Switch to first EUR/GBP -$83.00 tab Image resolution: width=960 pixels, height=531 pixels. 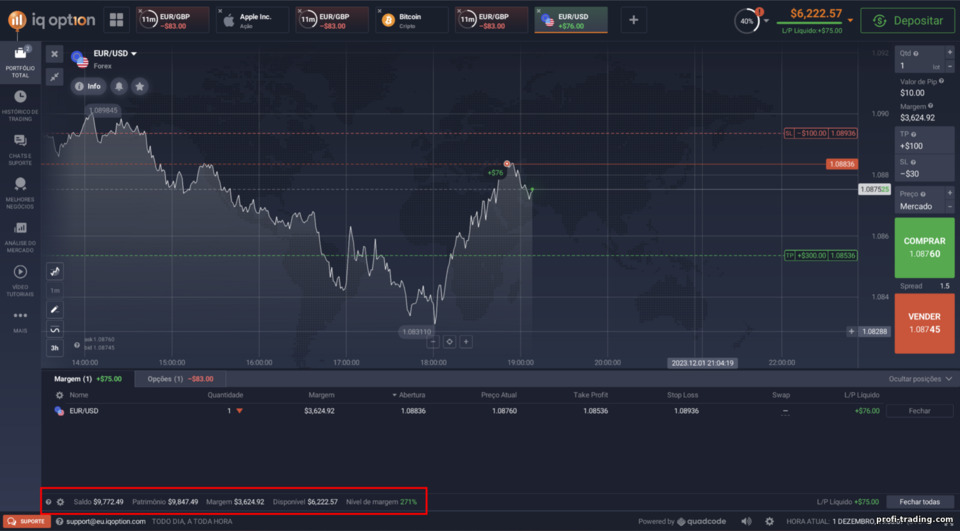[173, 20]
